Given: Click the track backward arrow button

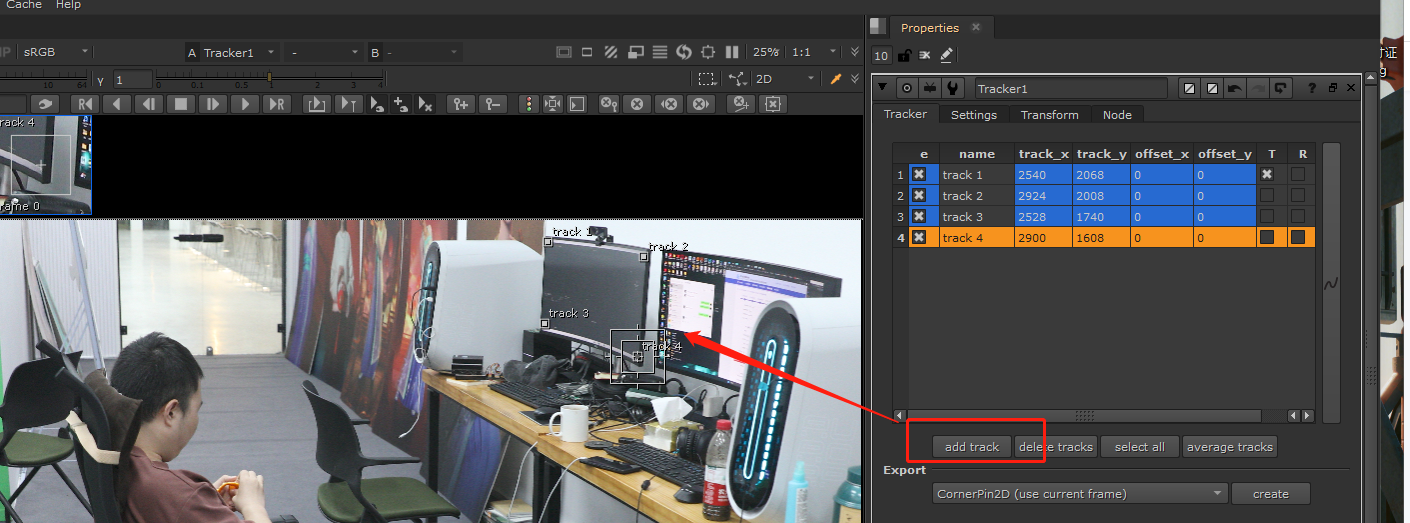Looking at the screenshot, I should (117, 104).
